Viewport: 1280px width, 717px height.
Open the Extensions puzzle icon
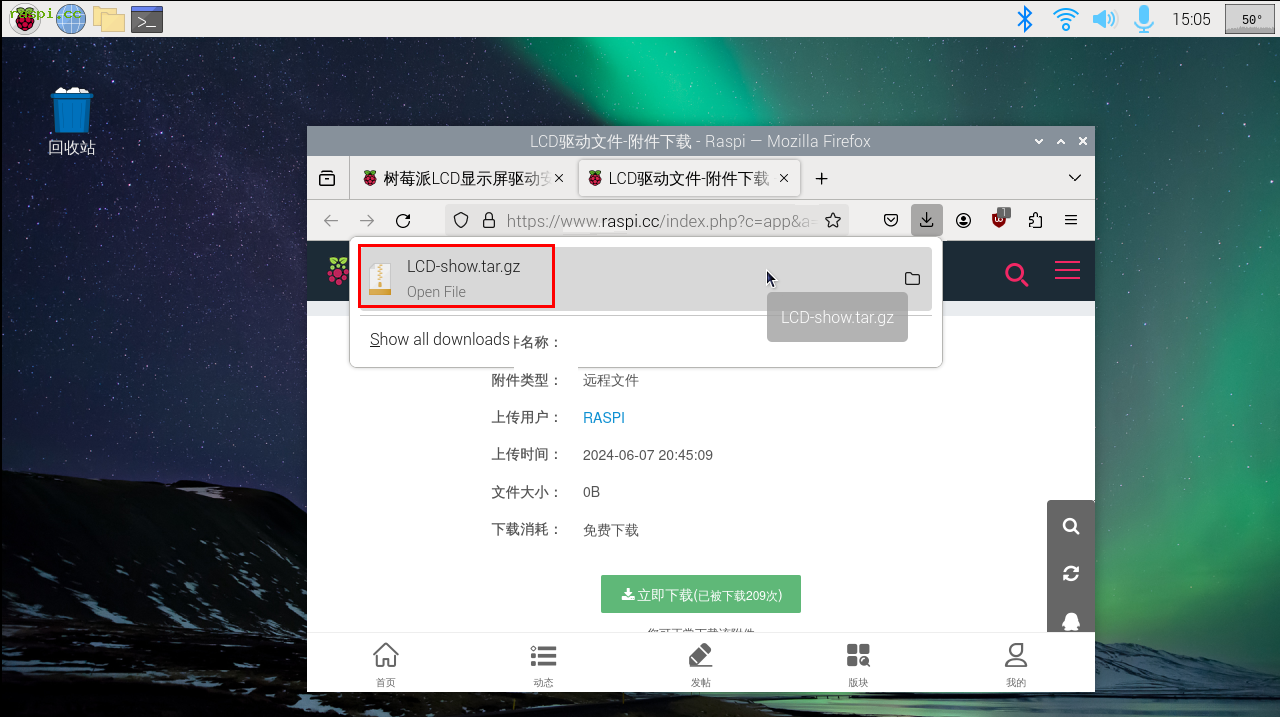(1035, 220)
